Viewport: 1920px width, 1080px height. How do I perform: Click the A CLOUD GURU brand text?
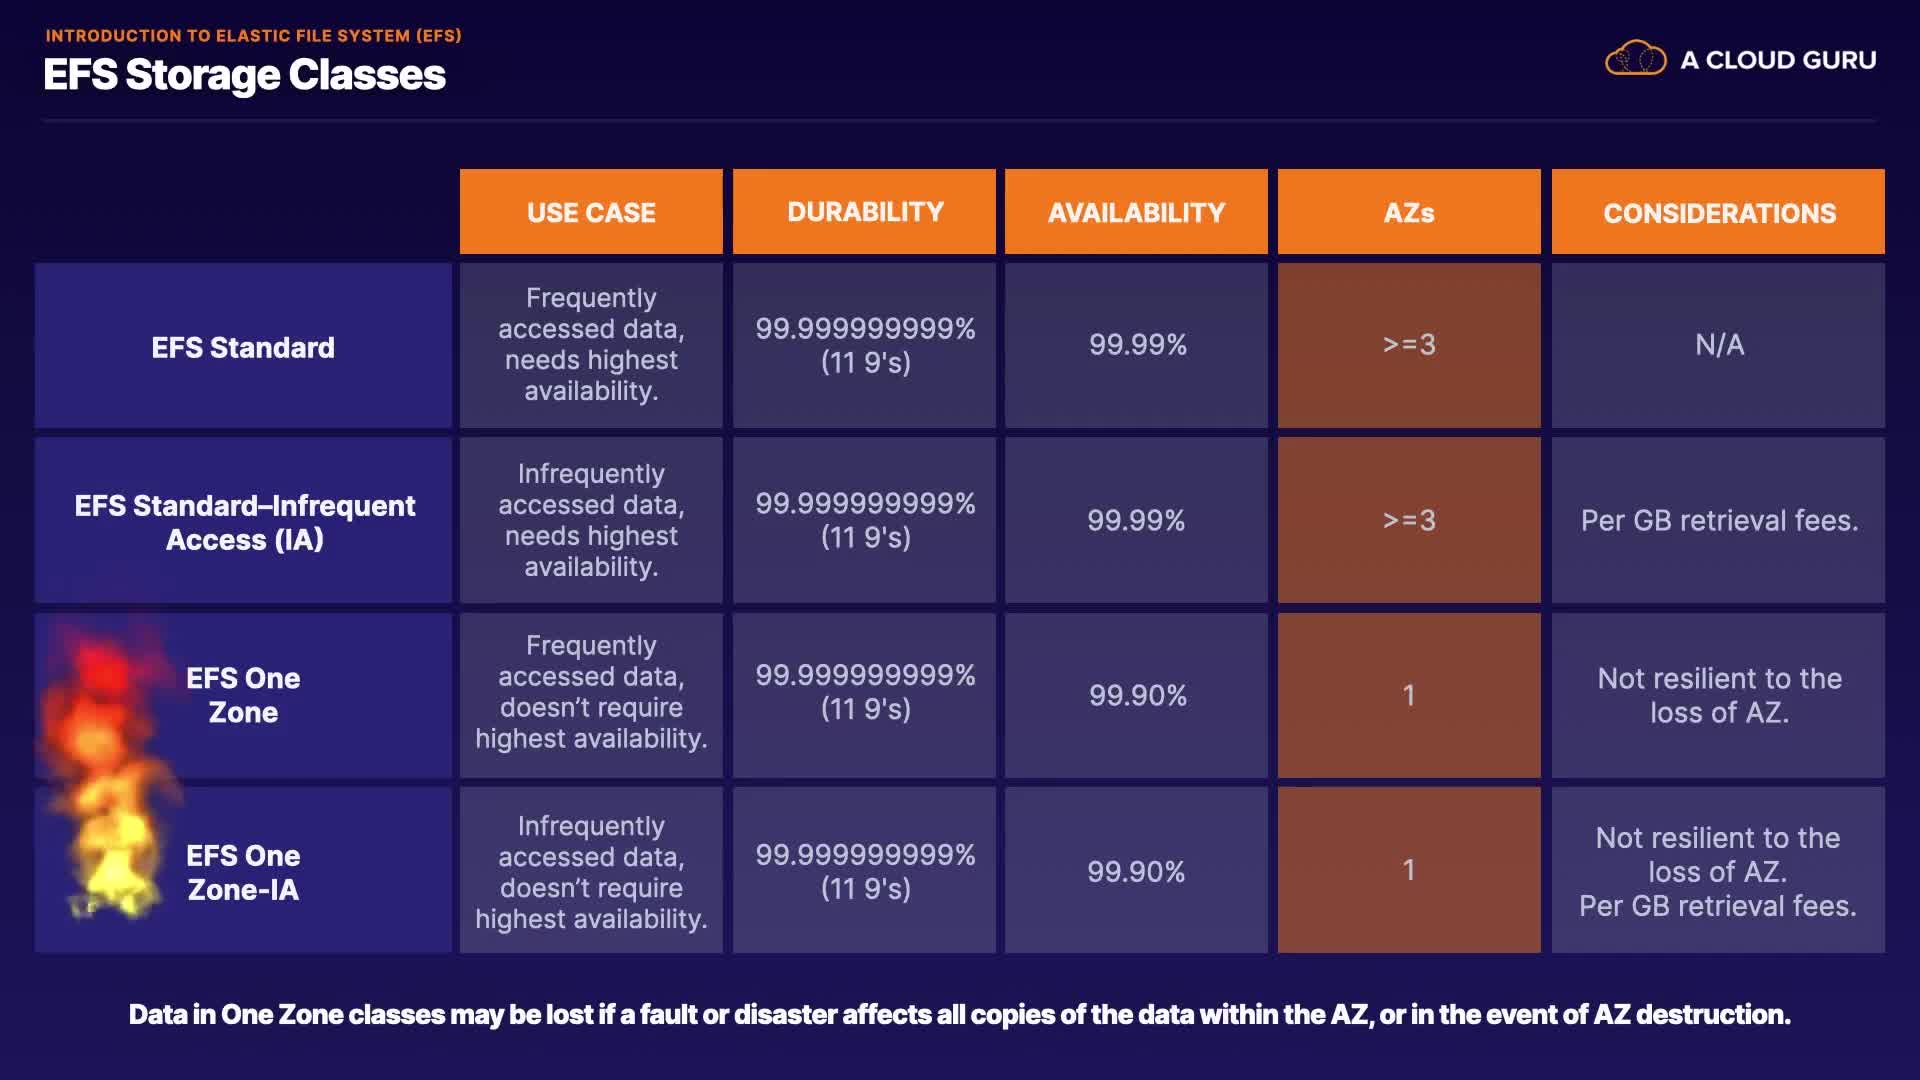1778,60
